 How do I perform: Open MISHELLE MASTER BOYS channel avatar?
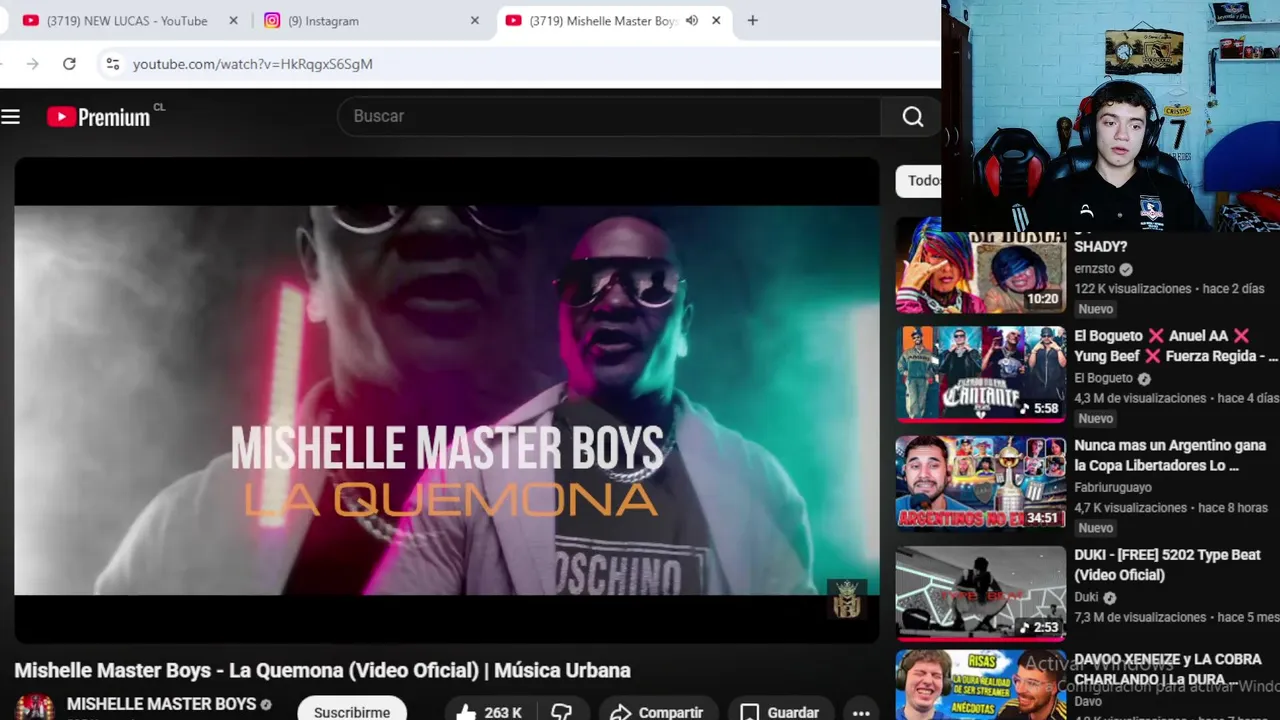35,707
